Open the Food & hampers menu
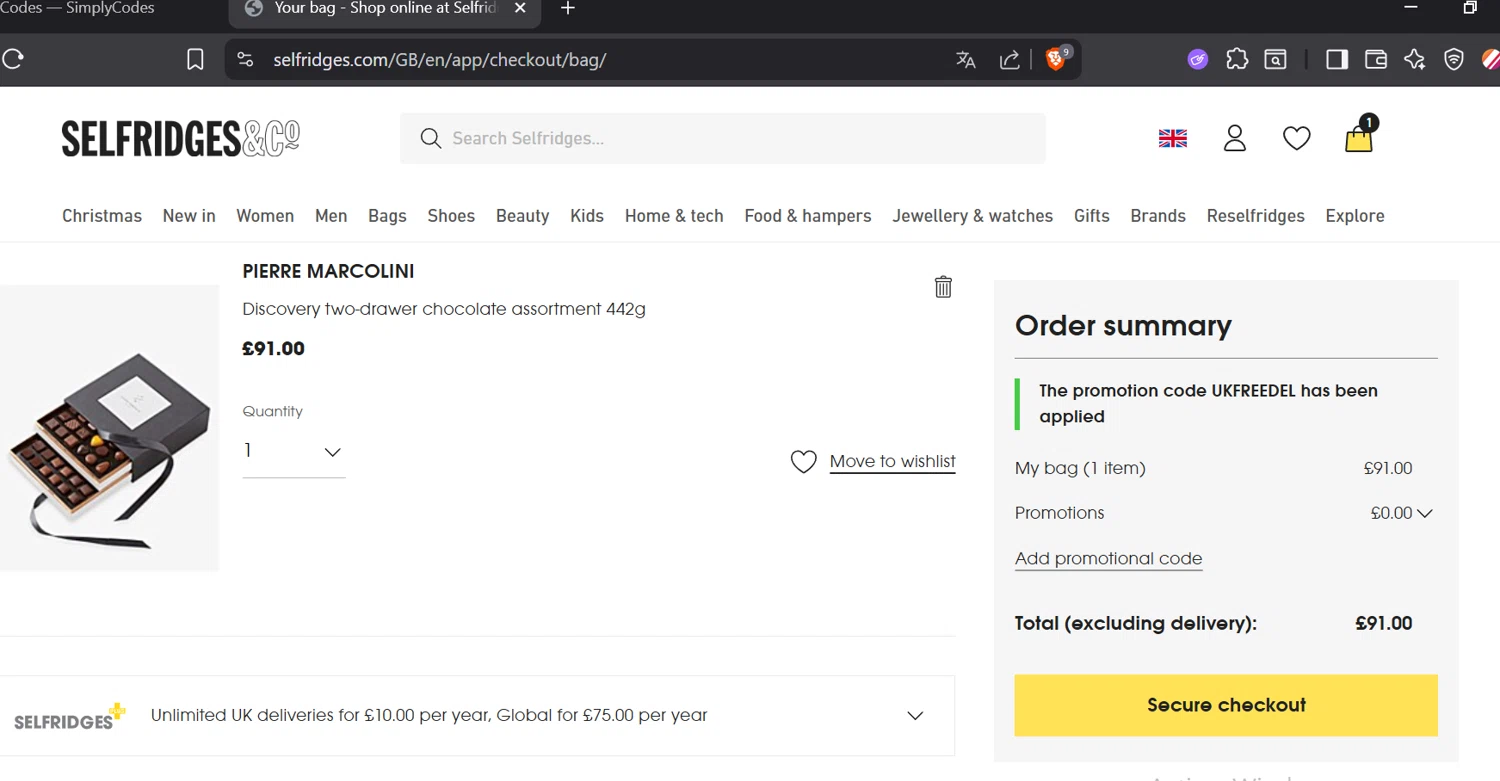This screenshot has height=781, width=1500. [x=808, y=216]
